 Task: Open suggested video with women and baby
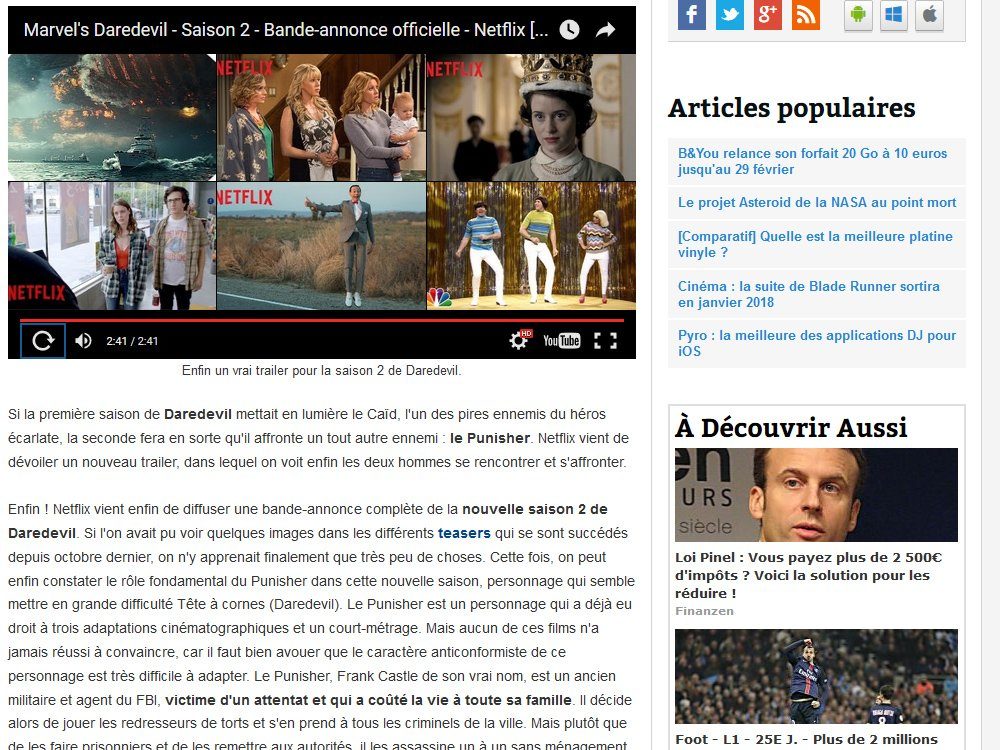click(x=321, y=117)
